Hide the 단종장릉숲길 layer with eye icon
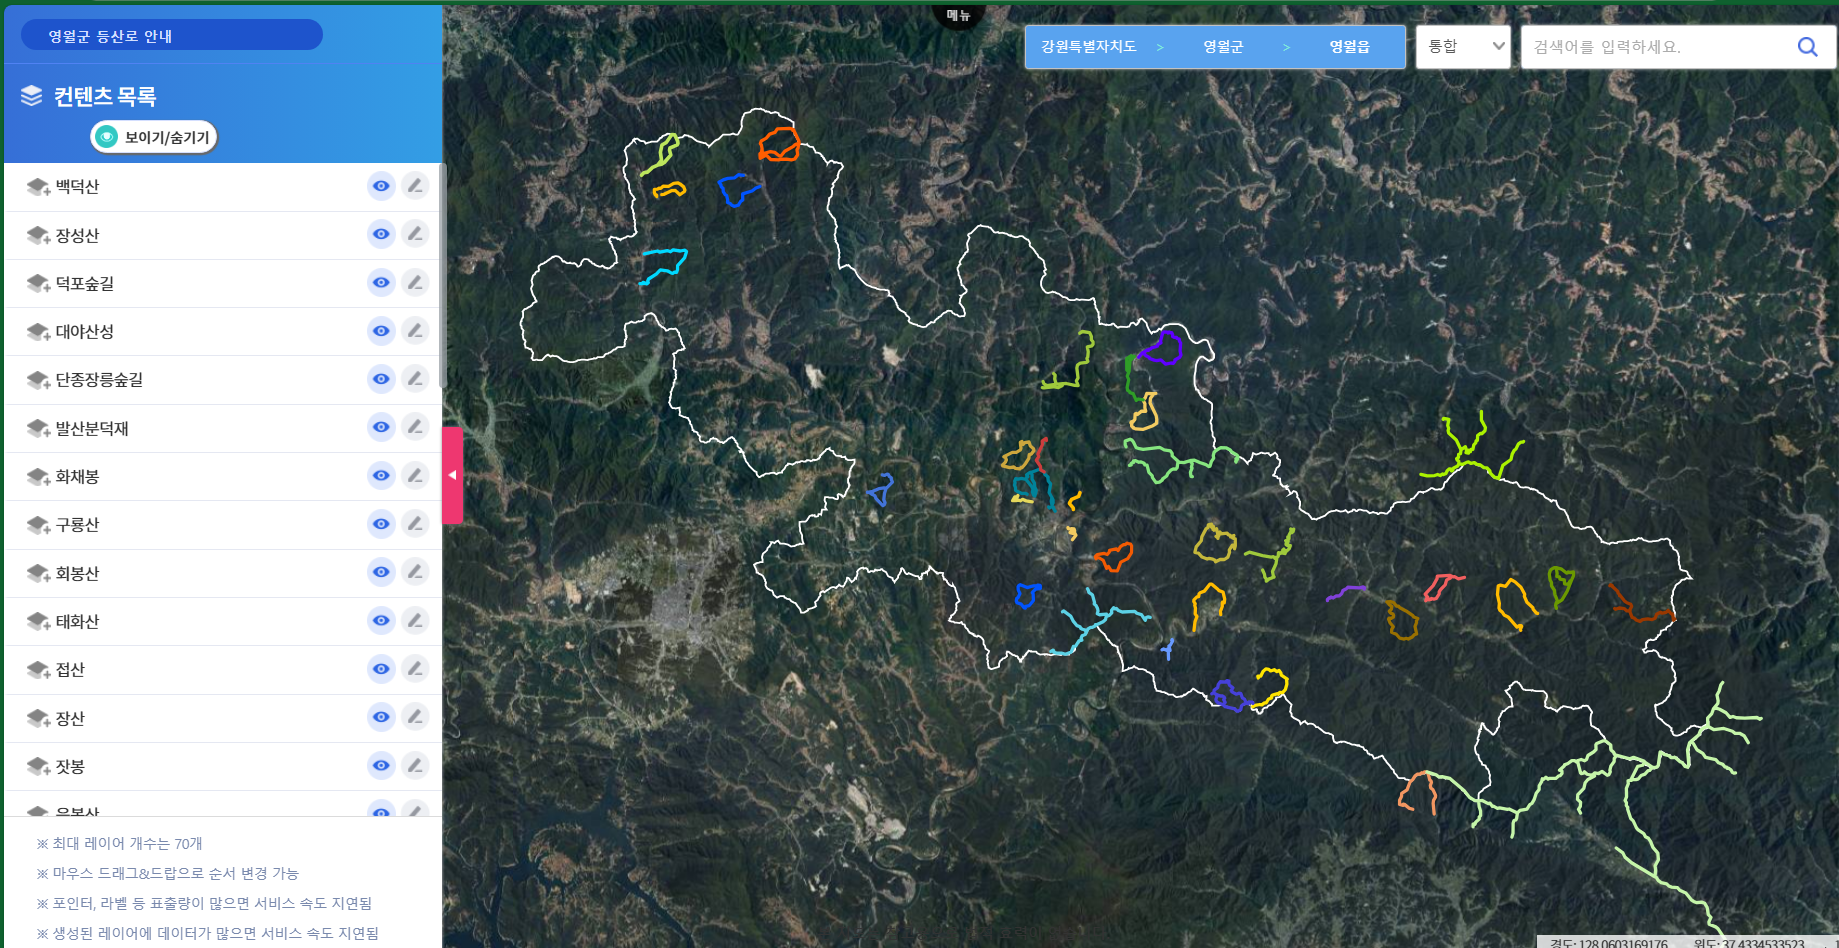This screenshot has height=948, width=1839. tap(381, 379)
